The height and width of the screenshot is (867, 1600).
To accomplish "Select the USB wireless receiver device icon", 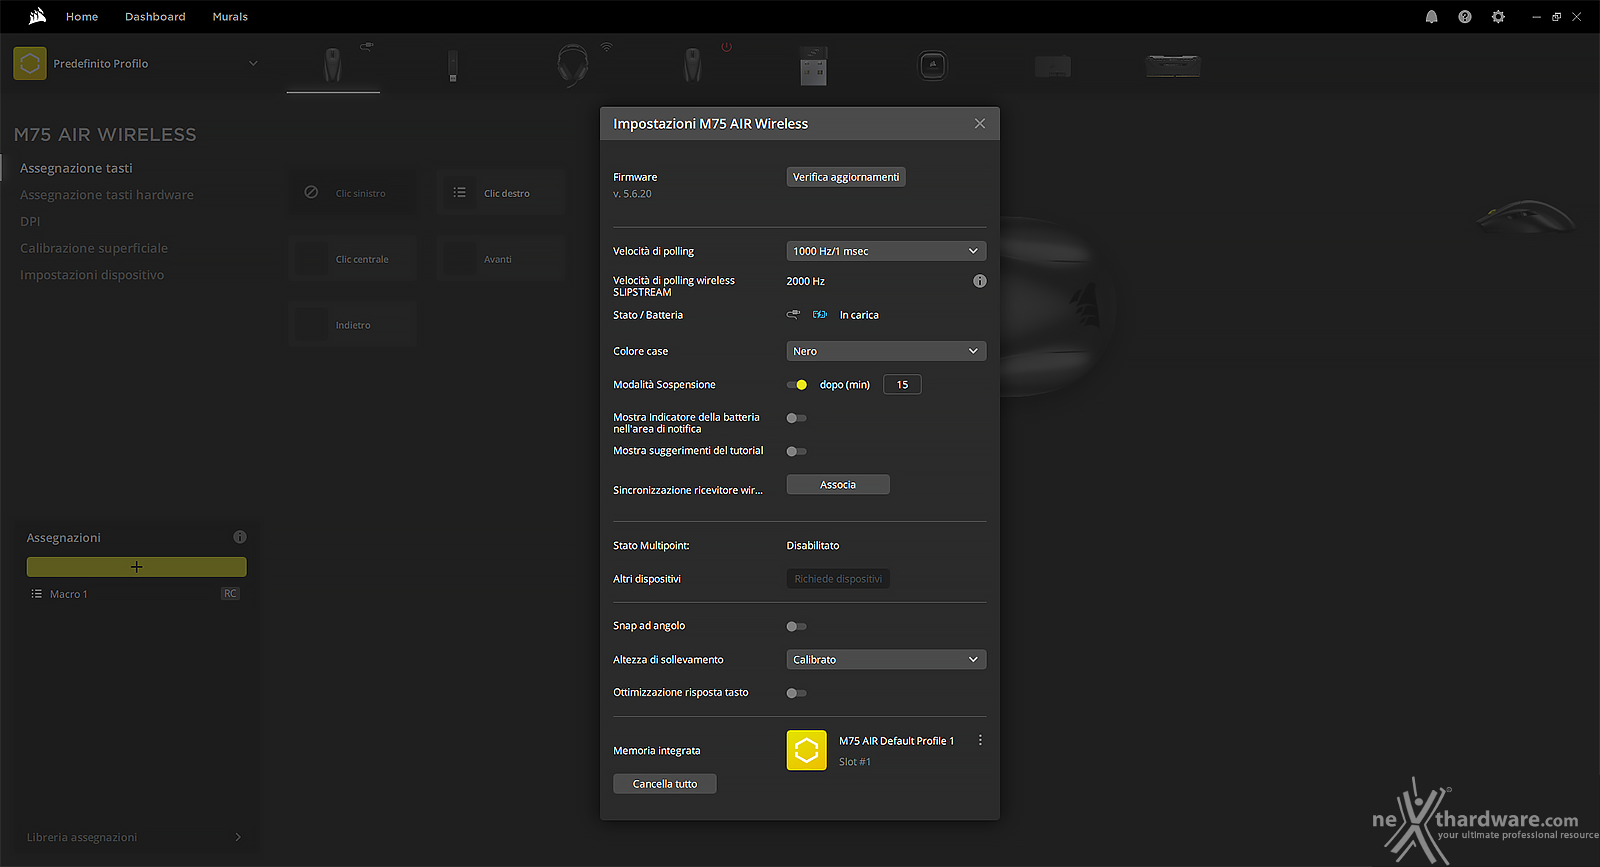I will tap(813, 65).
